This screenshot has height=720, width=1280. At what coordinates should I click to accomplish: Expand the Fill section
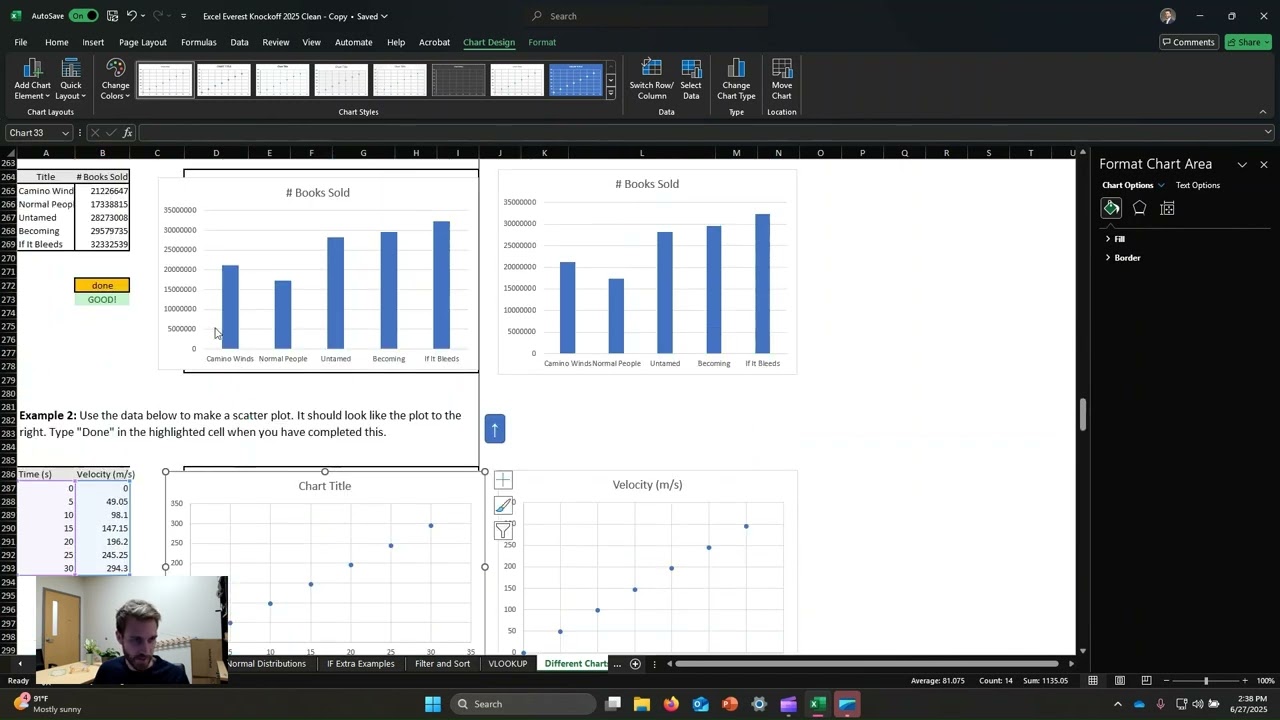point(1114,239)
